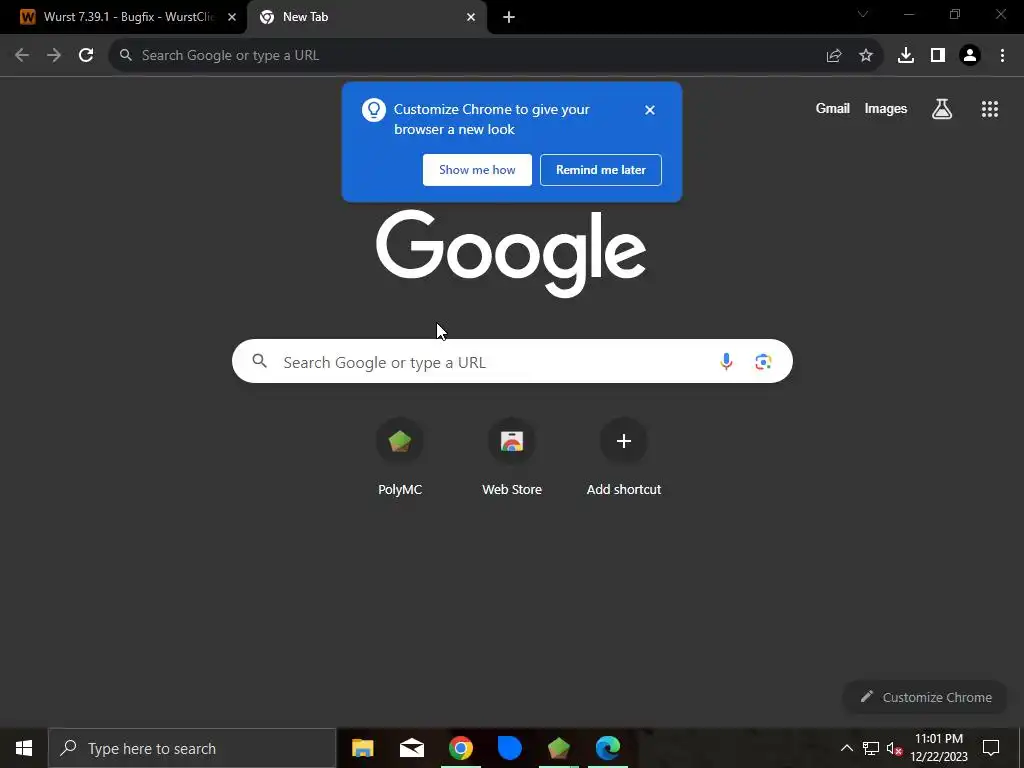1024x768 pixels.
Task: Click the Chrome taskbar icon
Action: tap(461, 748)
